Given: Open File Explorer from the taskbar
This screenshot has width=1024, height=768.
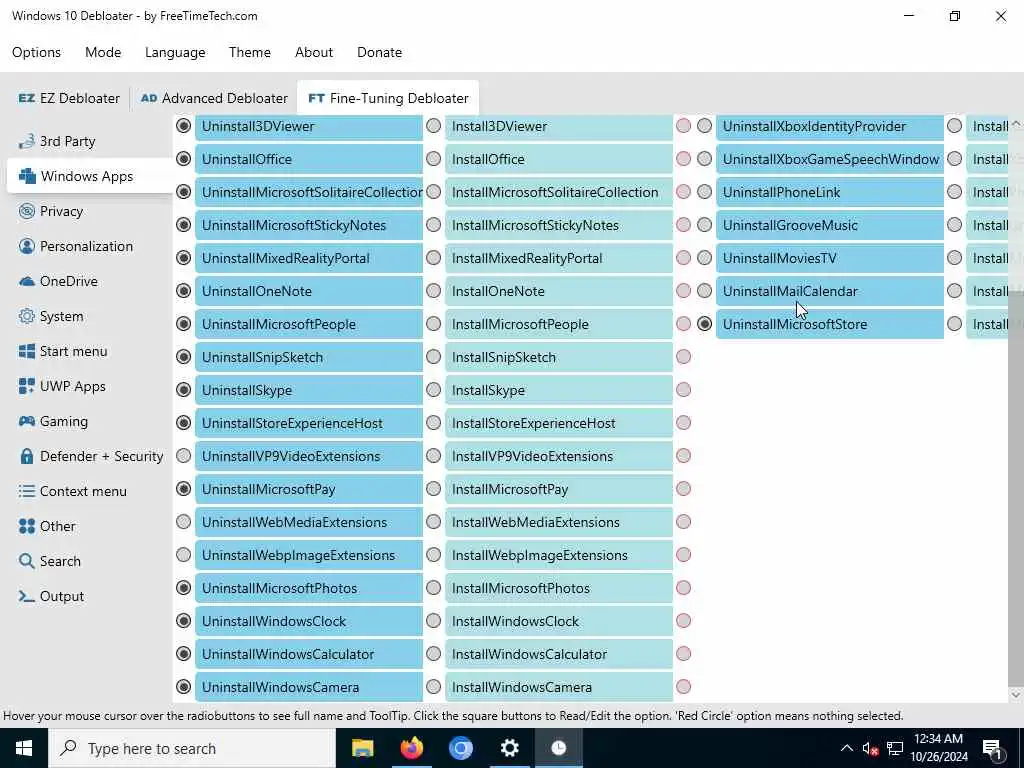Looking at the screenshot, I should point(362,748).
